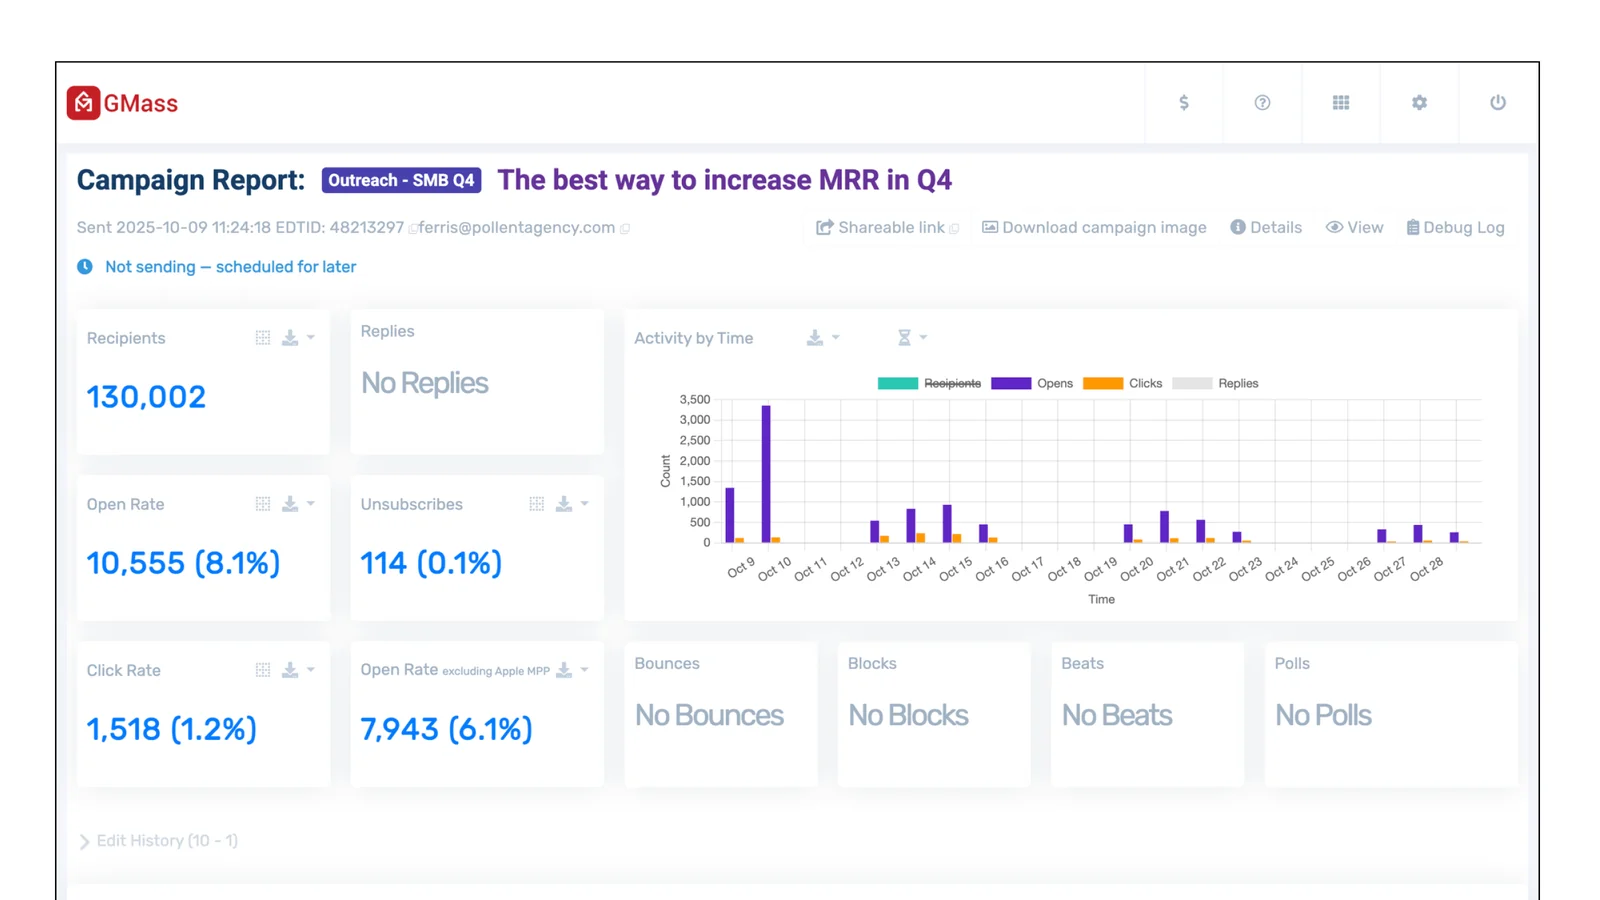Open the help question mark icon
The image size is (1600, 900).
(1262, 103)
